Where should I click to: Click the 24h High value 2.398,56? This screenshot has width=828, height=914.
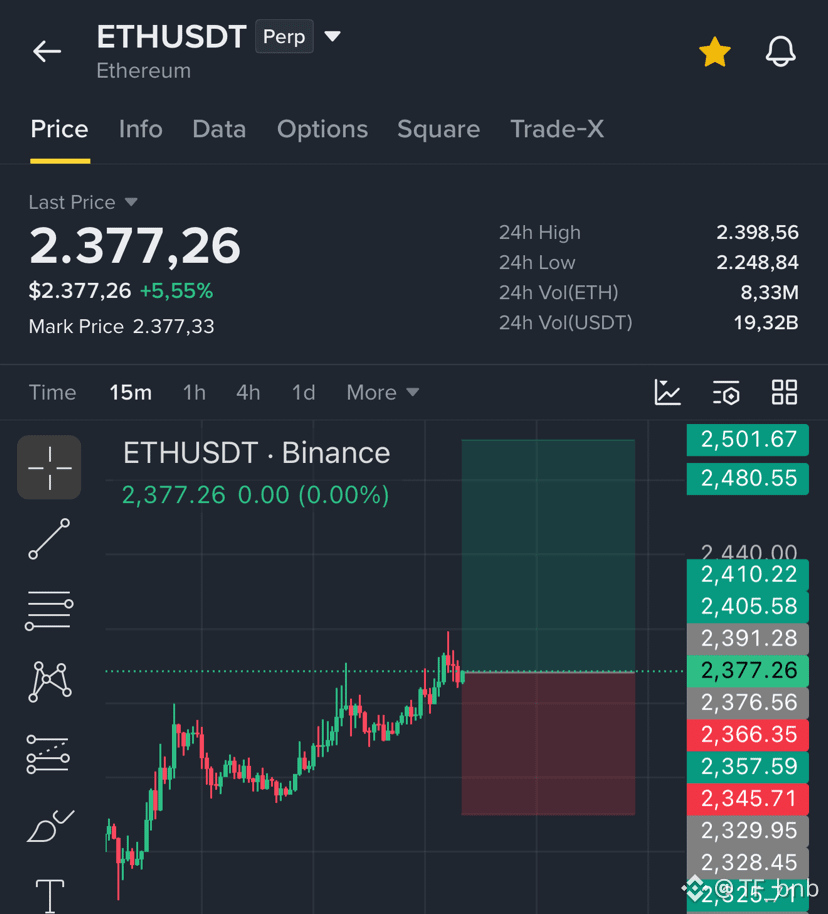tap(757, 233)
